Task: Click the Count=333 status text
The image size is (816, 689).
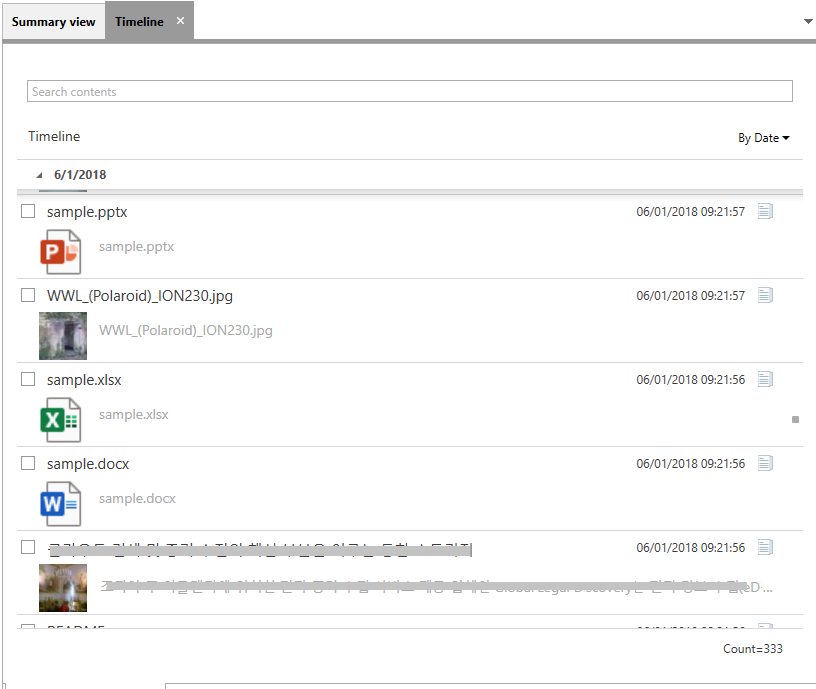Action: point(753,648)
